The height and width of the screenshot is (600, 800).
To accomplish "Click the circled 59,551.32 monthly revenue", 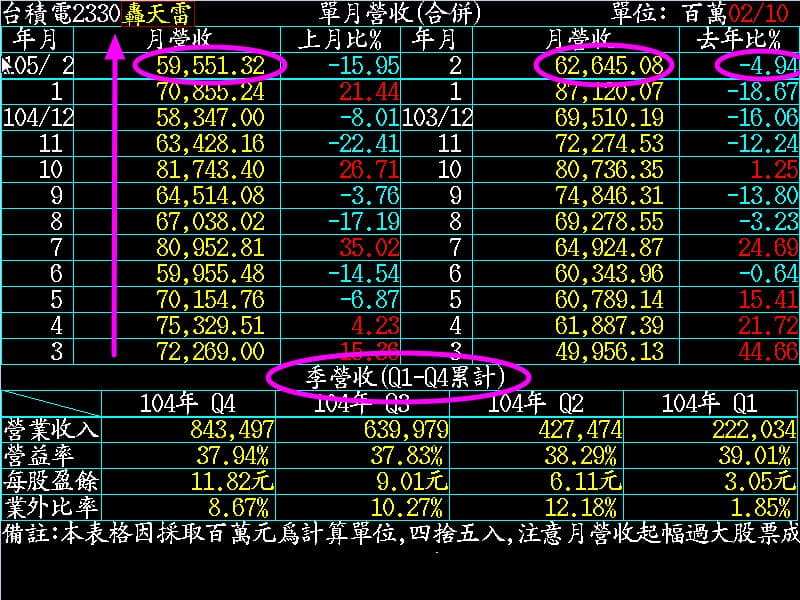I will click(211, 65).
